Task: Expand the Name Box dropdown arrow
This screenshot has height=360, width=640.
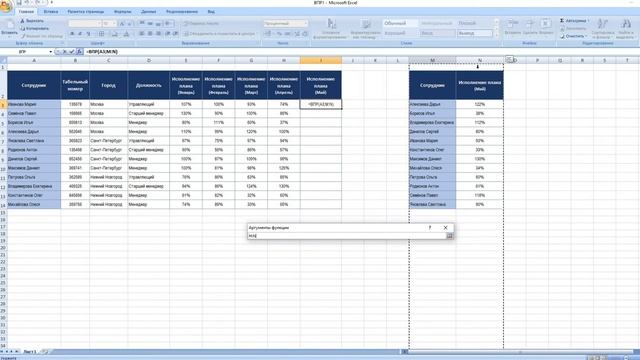Action: tap(51, 52)
